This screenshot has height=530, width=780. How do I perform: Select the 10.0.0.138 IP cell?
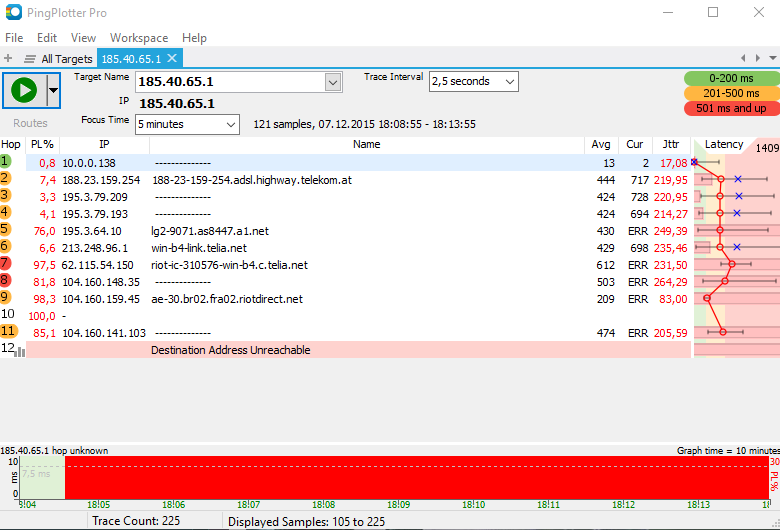point(89,163)
